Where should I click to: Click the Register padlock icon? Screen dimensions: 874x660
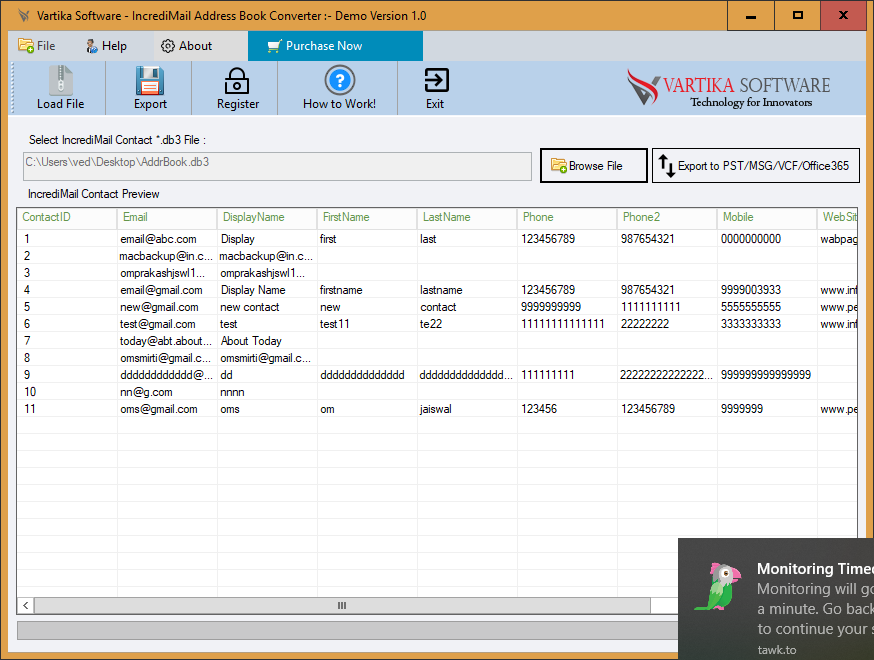pyautogui.click(x=237, y=81)
